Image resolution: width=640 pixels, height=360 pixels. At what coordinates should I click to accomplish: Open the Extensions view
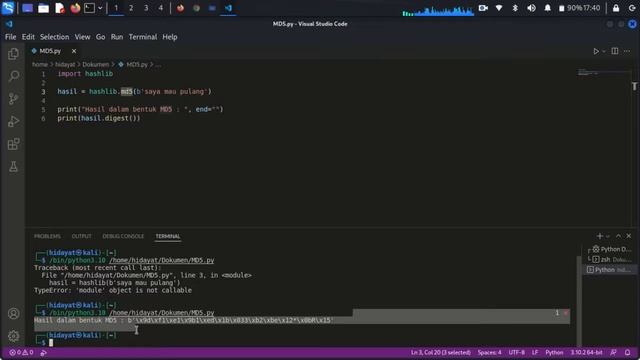click(13, 144)
